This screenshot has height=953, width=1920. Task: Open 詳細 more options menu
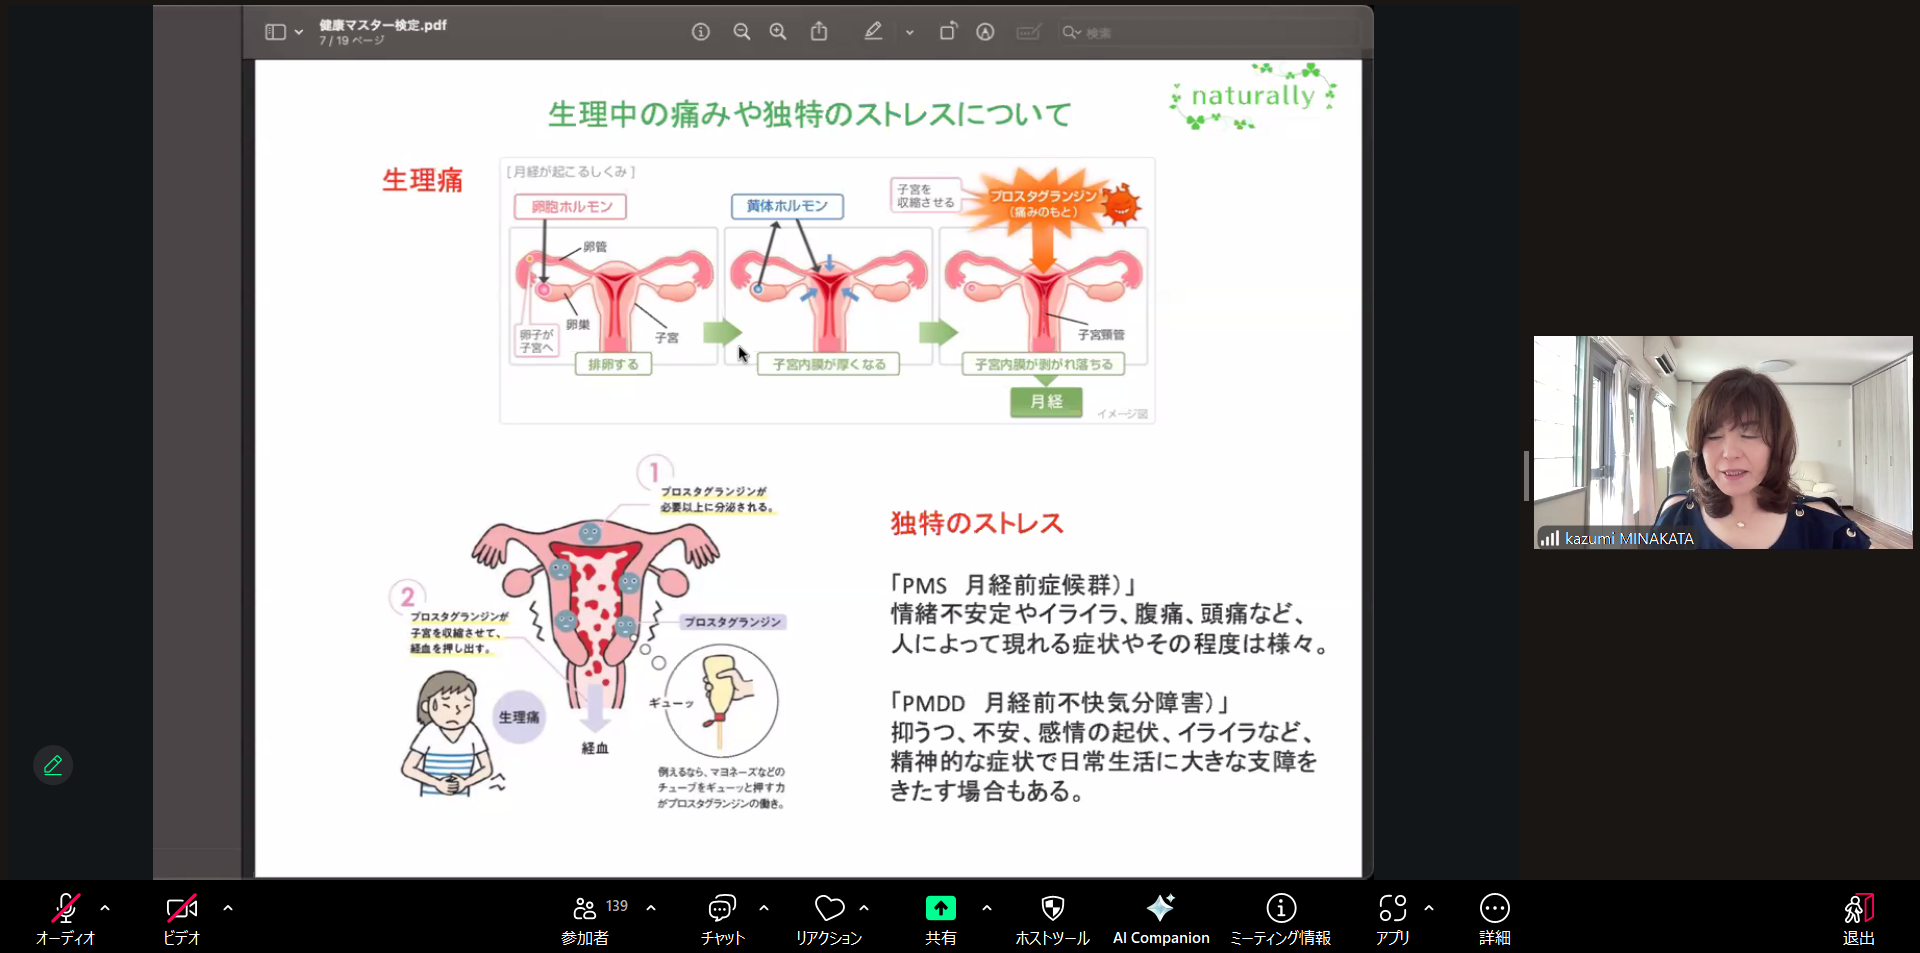pos(1494,918)
